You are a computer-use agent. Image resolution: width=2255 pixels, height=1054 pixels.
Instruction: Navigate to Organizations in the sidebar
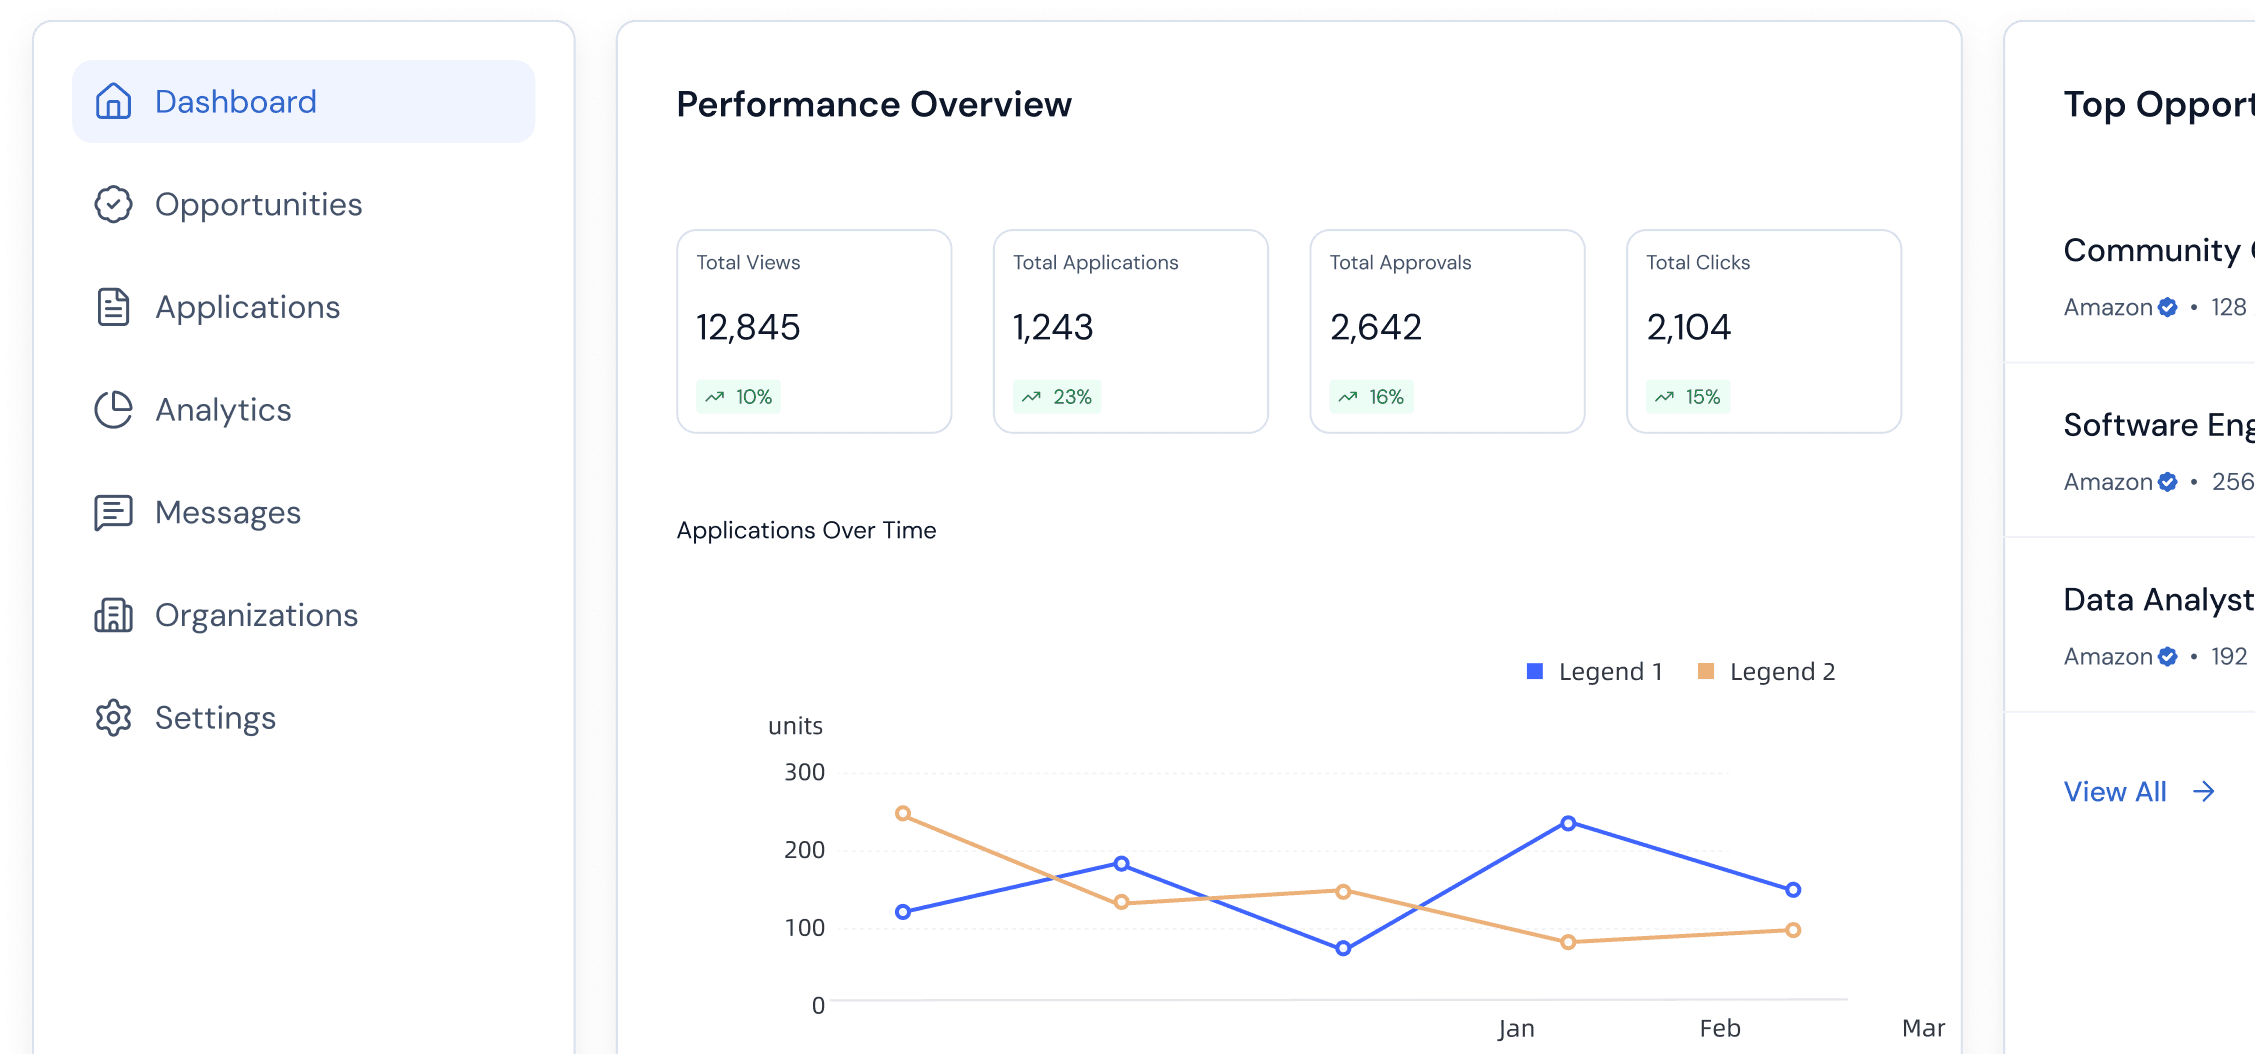point(303,615)
